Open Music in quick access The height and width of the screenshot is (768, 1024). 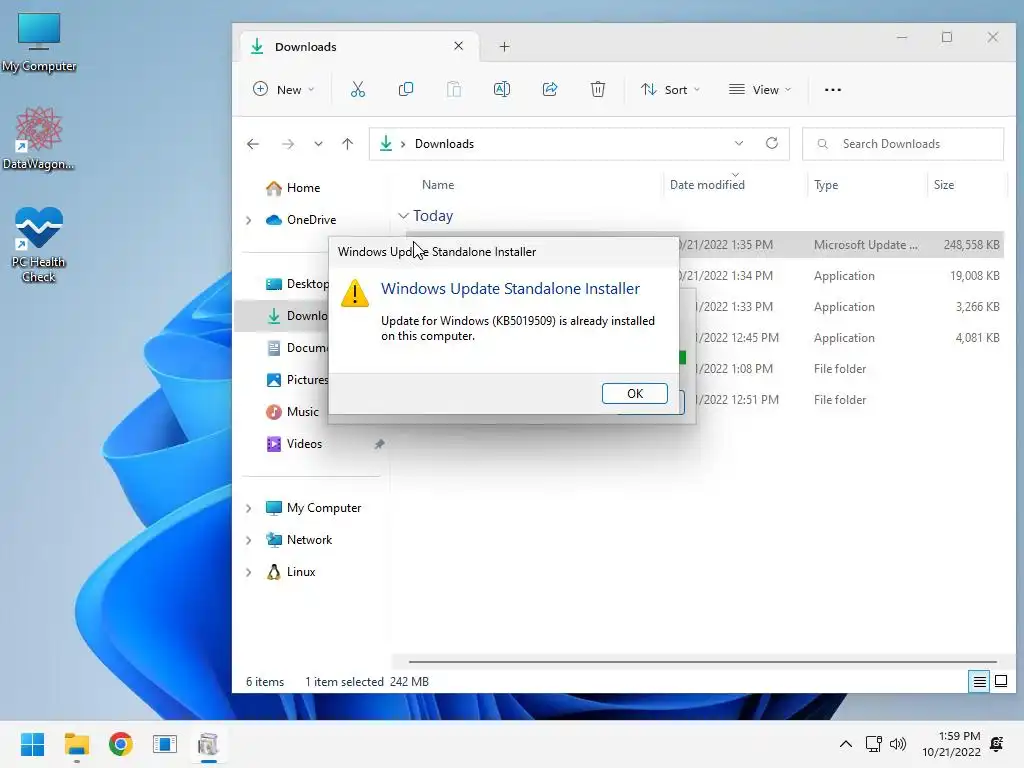pos(292,411)
